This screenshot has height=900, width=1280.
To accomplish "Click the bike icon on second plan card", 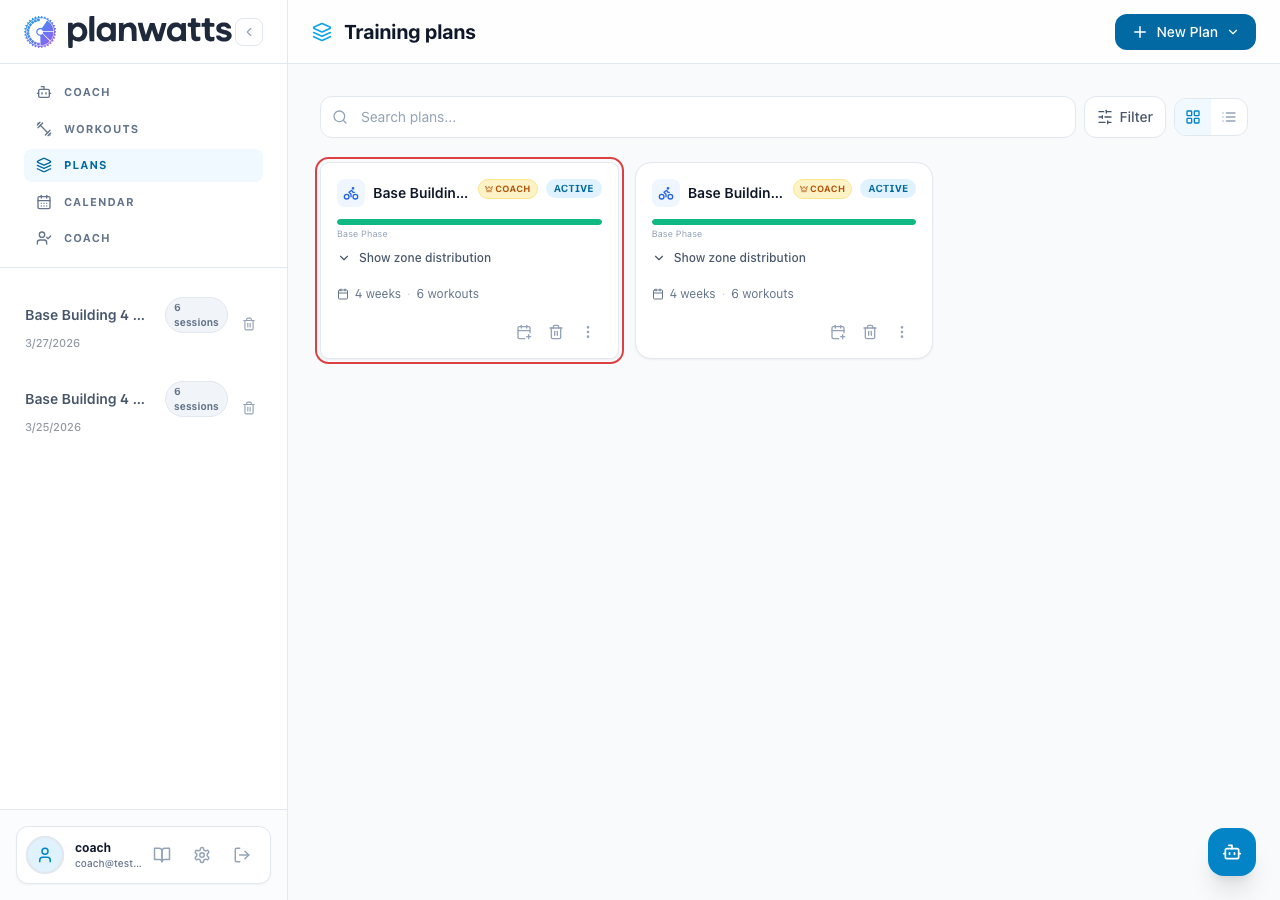I will 666,193.
